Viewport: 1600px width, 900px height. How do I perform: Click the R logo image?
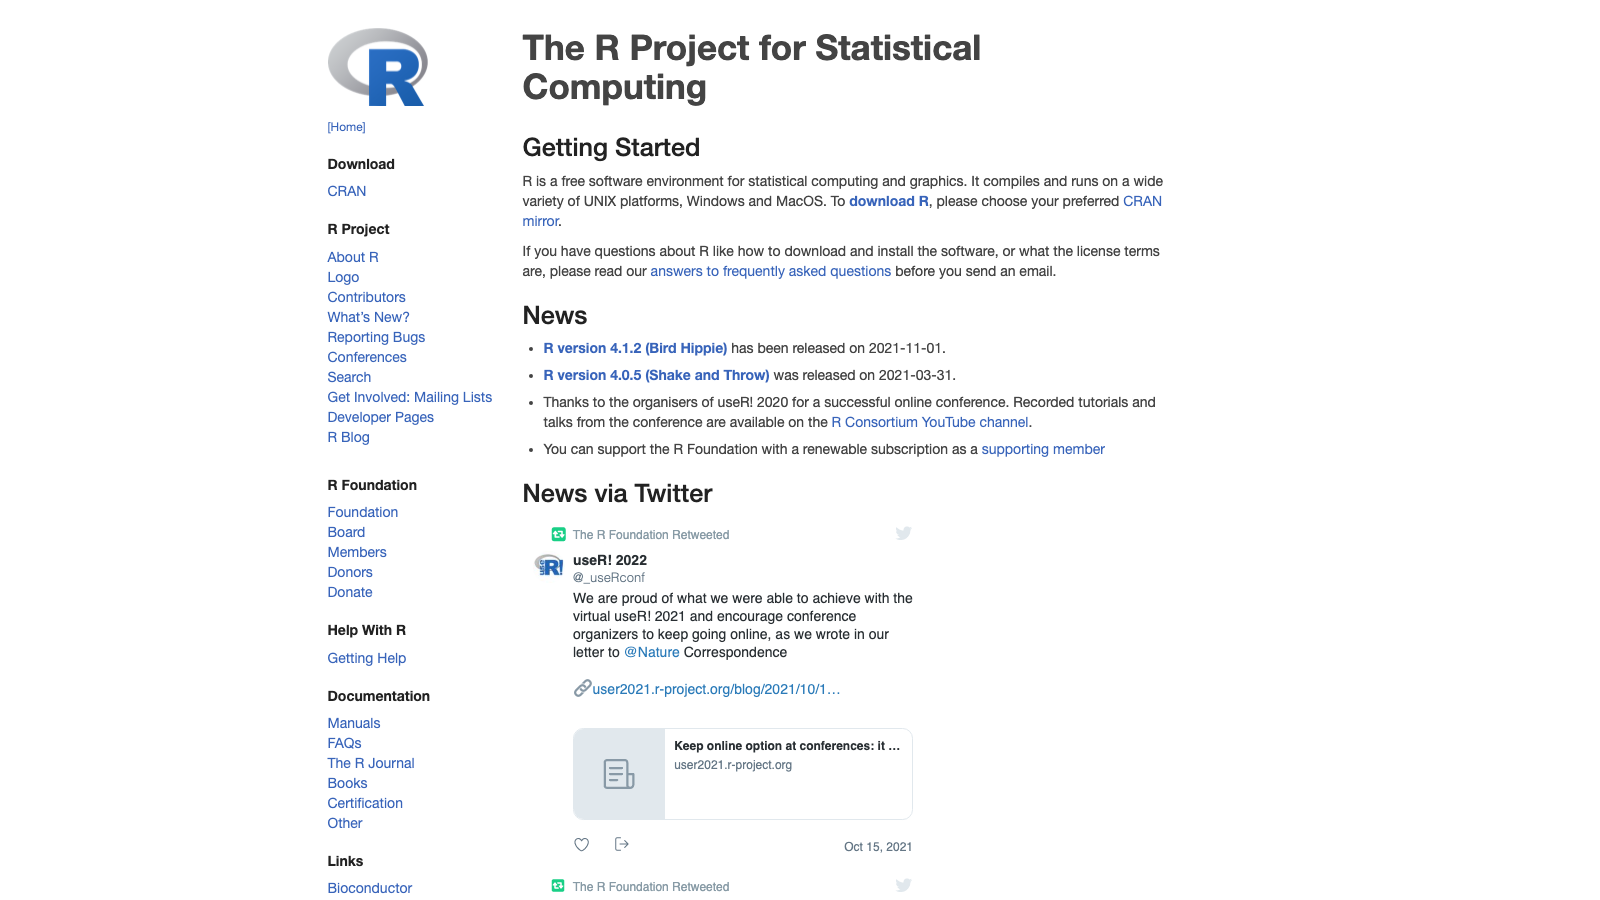pos(378,67)
